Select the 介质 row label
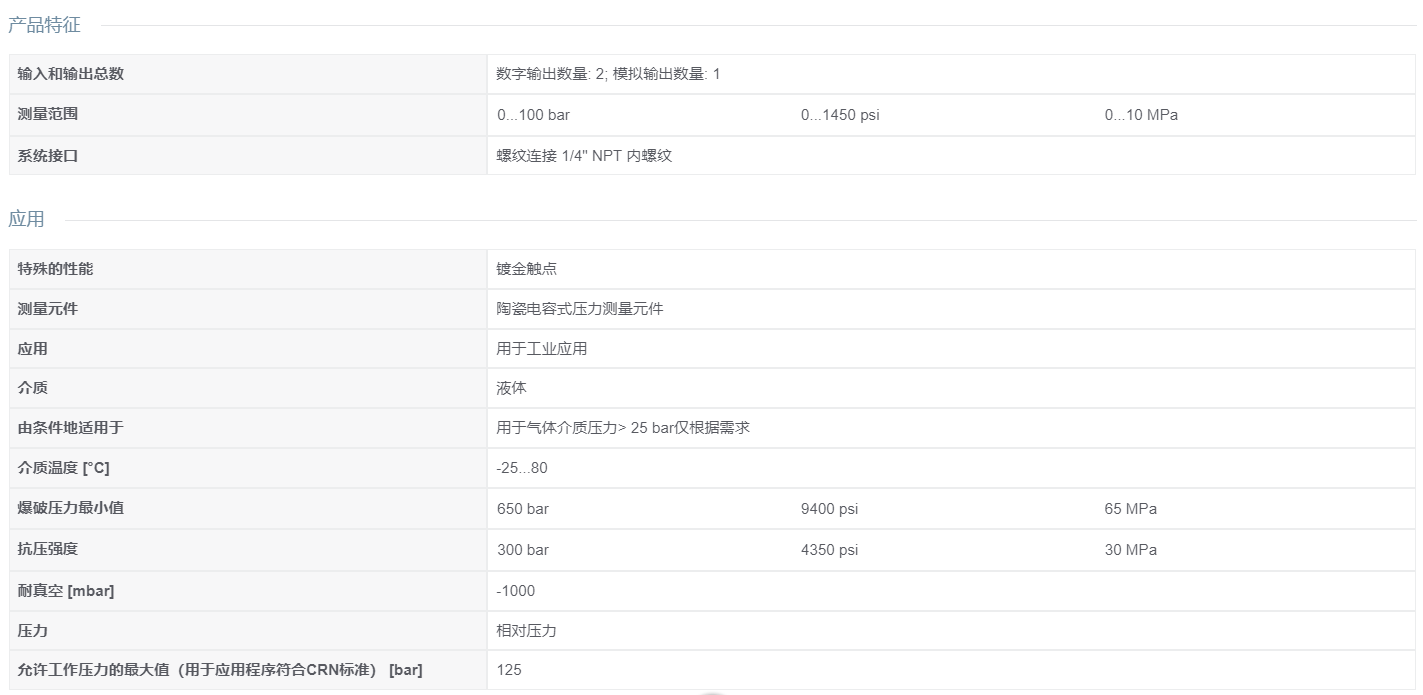This screenshot has height=695, width=1423. click(33, 388)
